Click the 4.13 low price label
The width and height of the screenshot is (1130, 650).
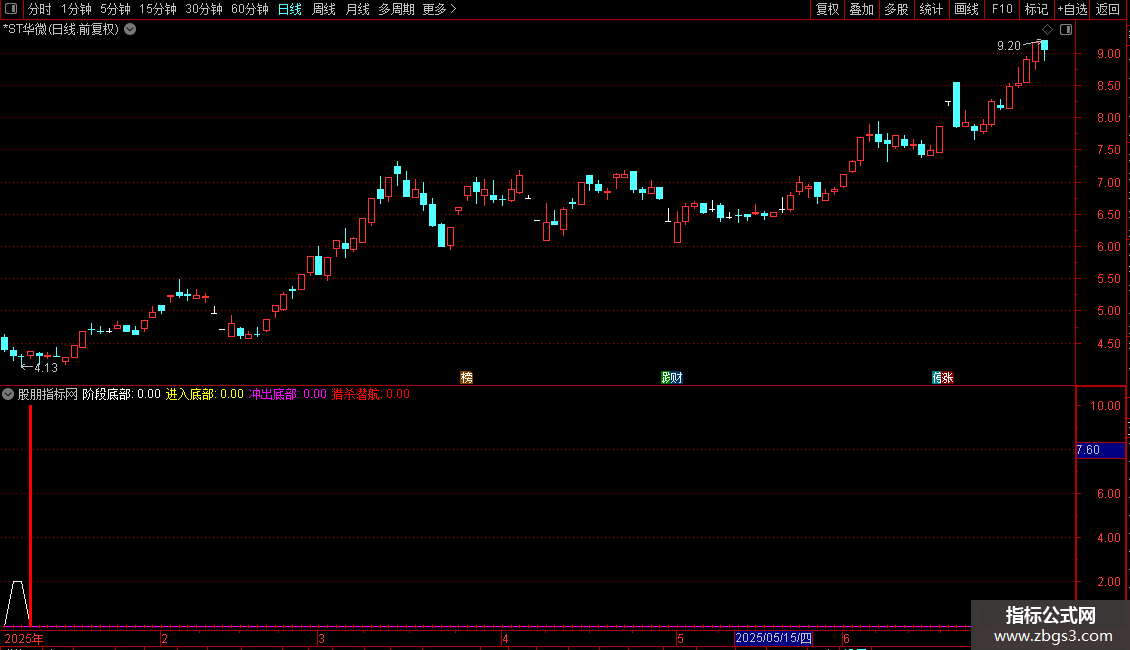click(x=46, y=368)
